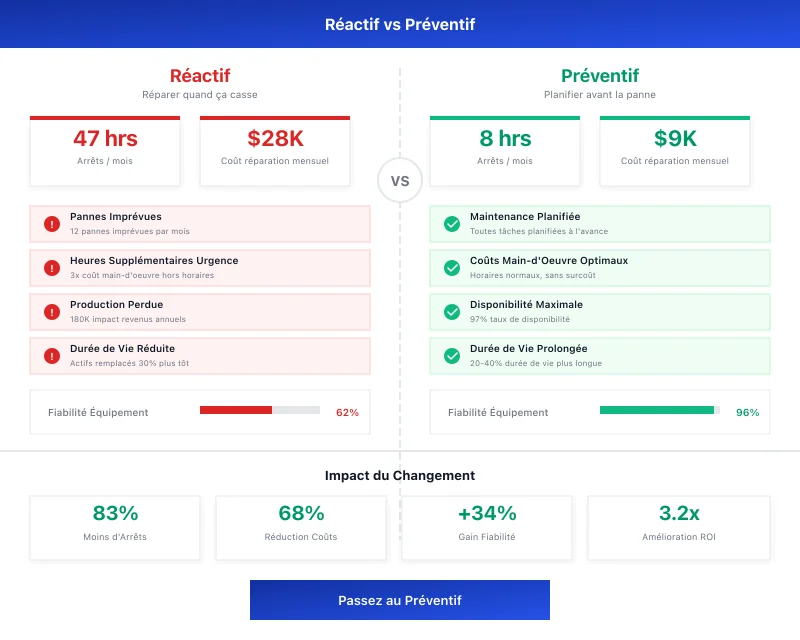This screenshot has width=800, height=640.
Task: Click the red 62% reliability progress bar
Action: tap(260, 408)
